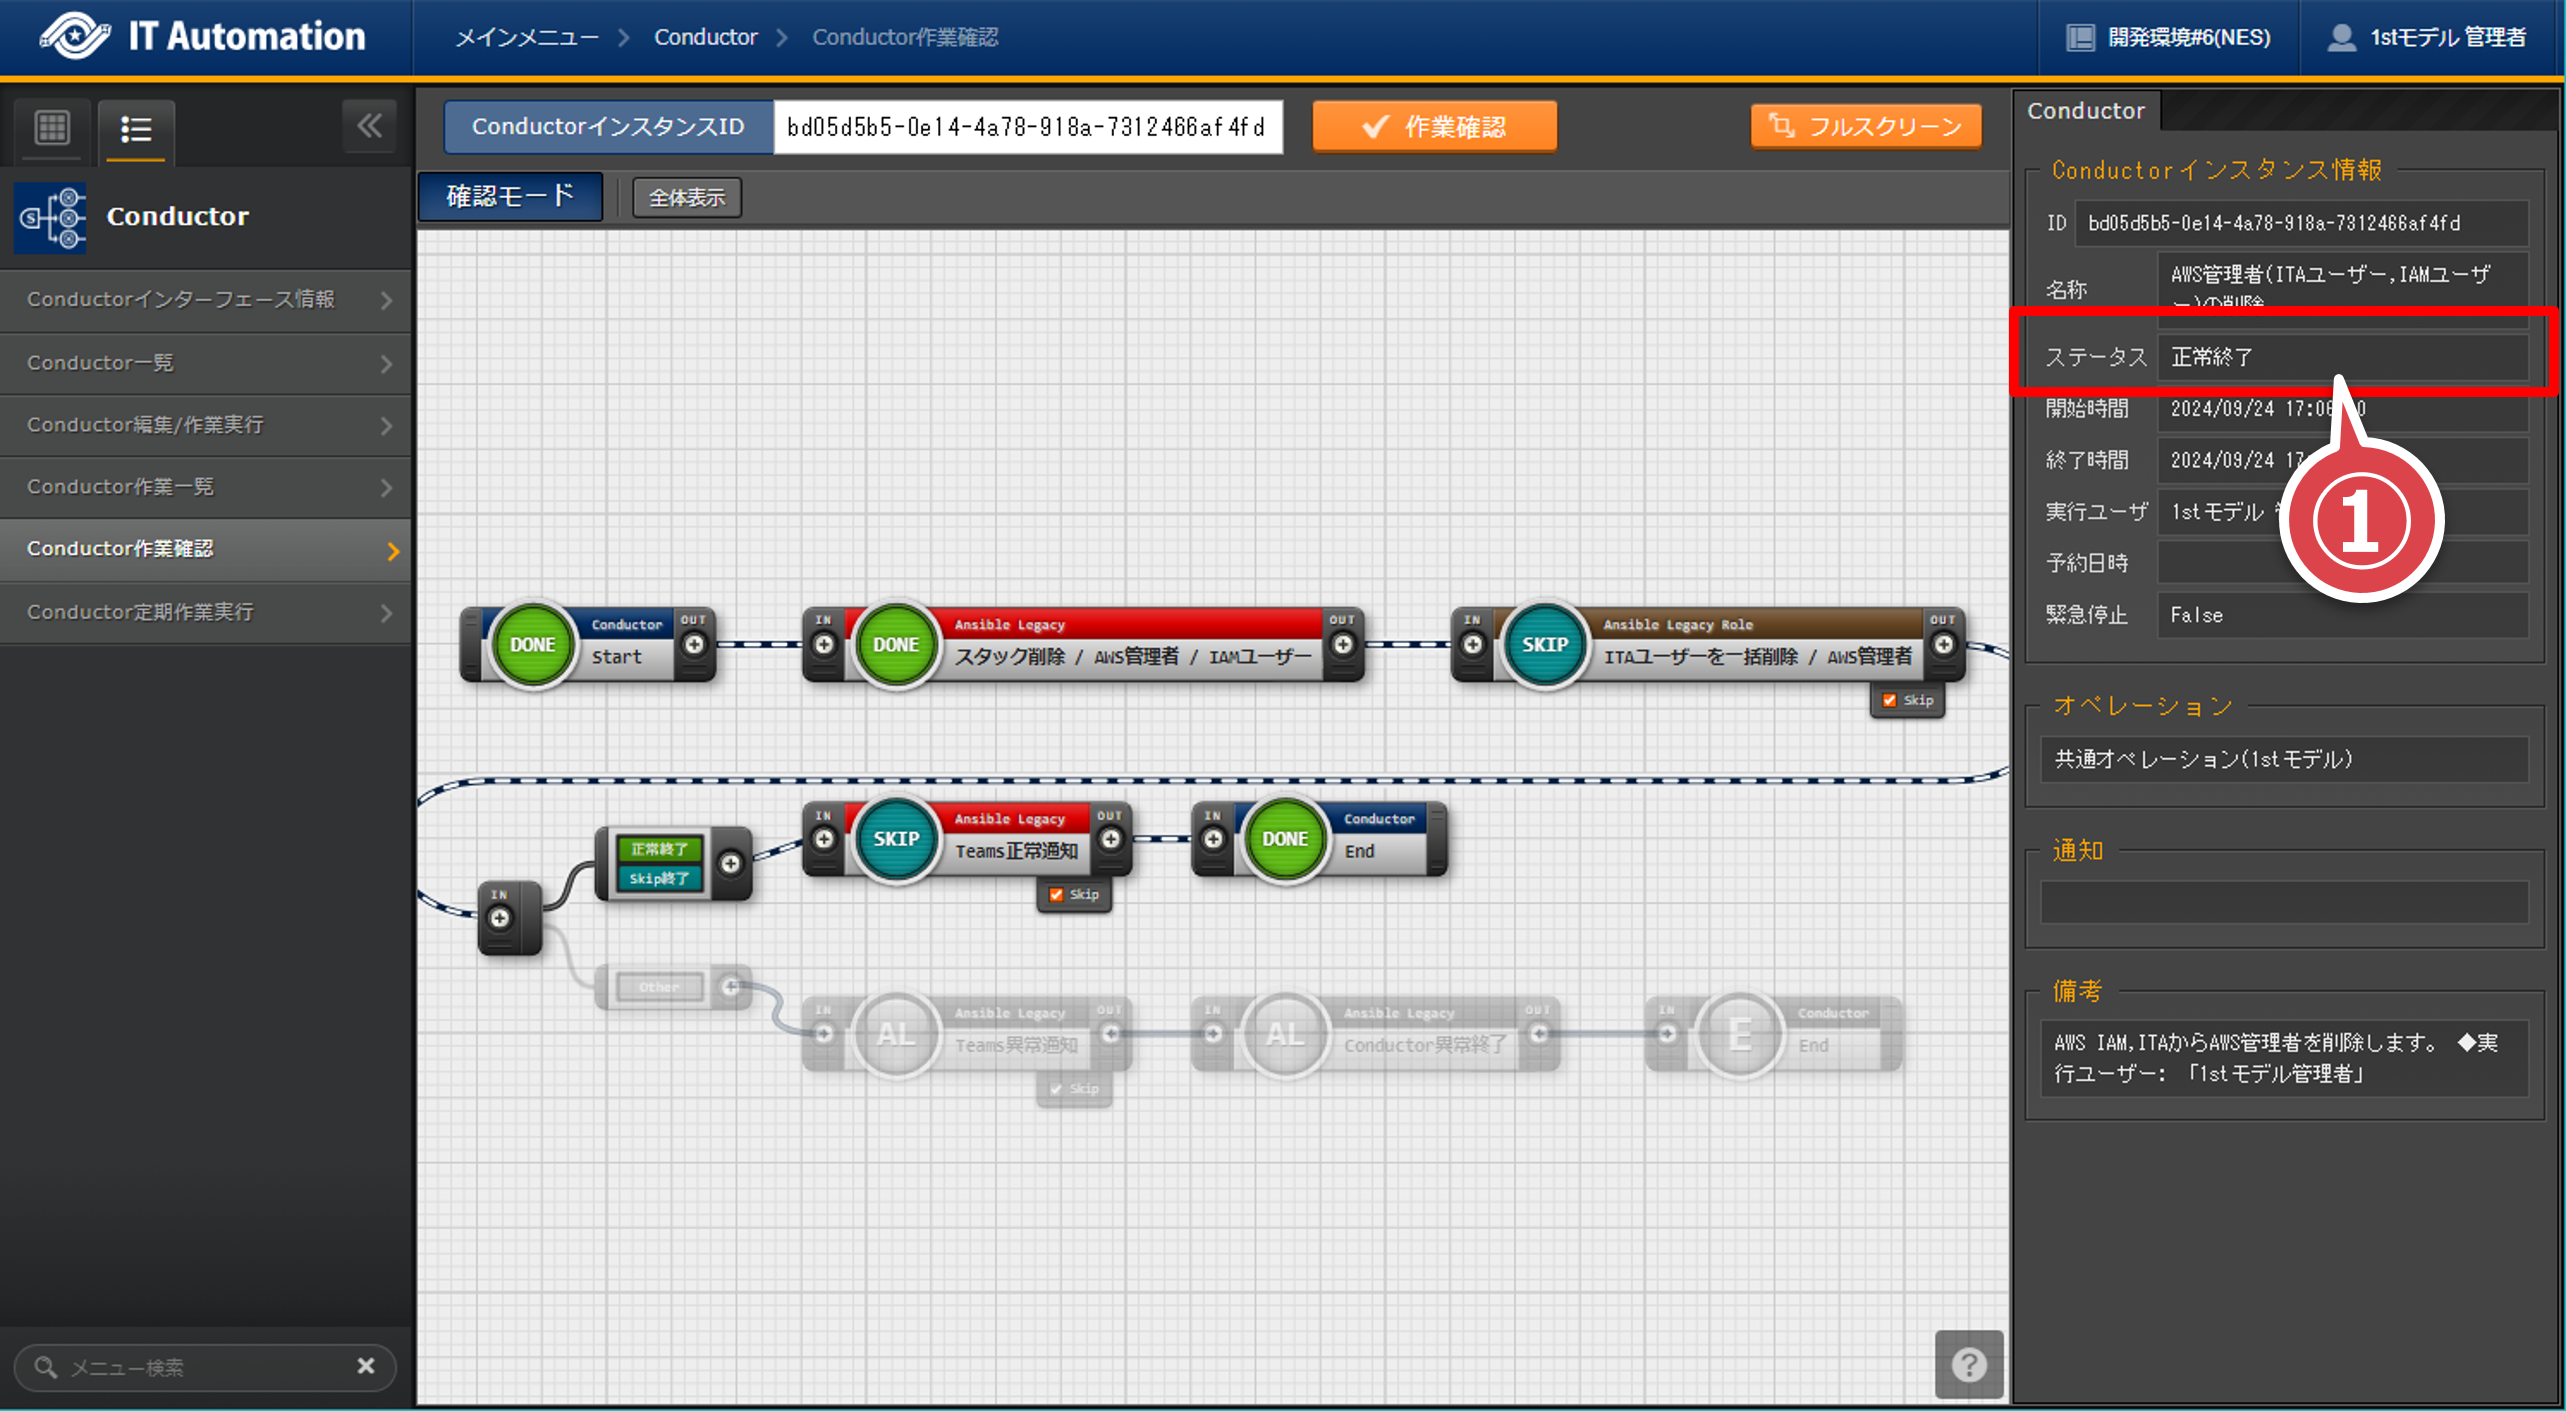Click the ConductorインスタンスID input field
The height and width of the screenshot is (1411, 2566).
tap(1027, 127)
